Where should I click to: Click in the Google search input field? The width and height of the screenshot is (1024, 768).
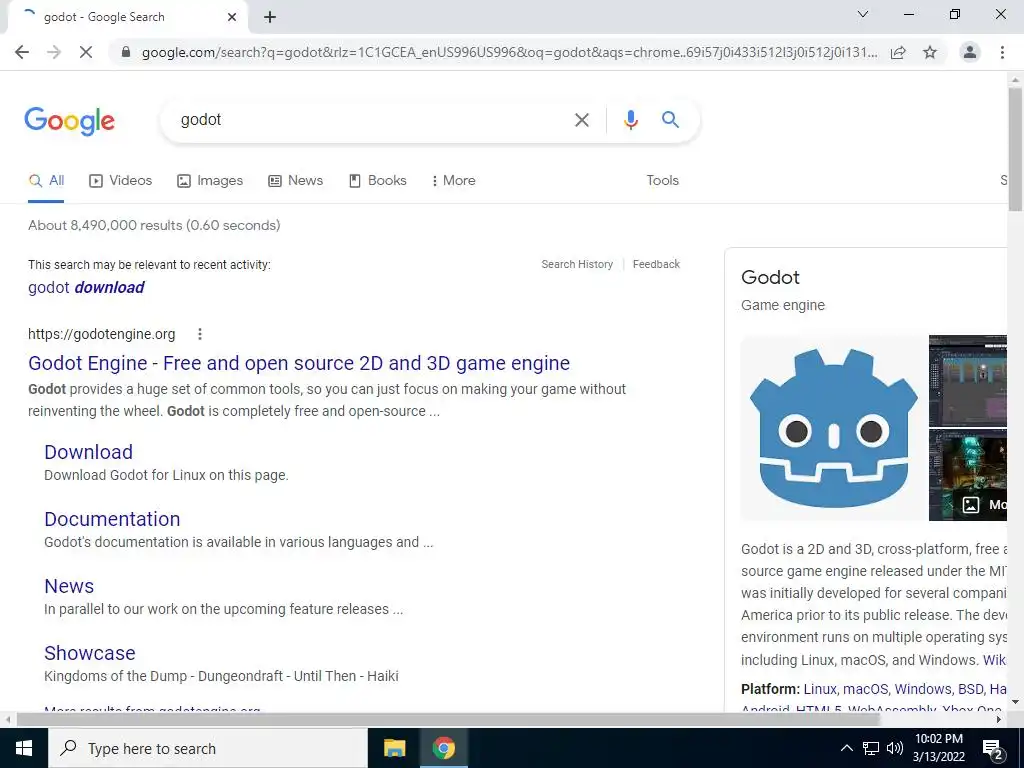pyautogui.click(x=372, y=120)
